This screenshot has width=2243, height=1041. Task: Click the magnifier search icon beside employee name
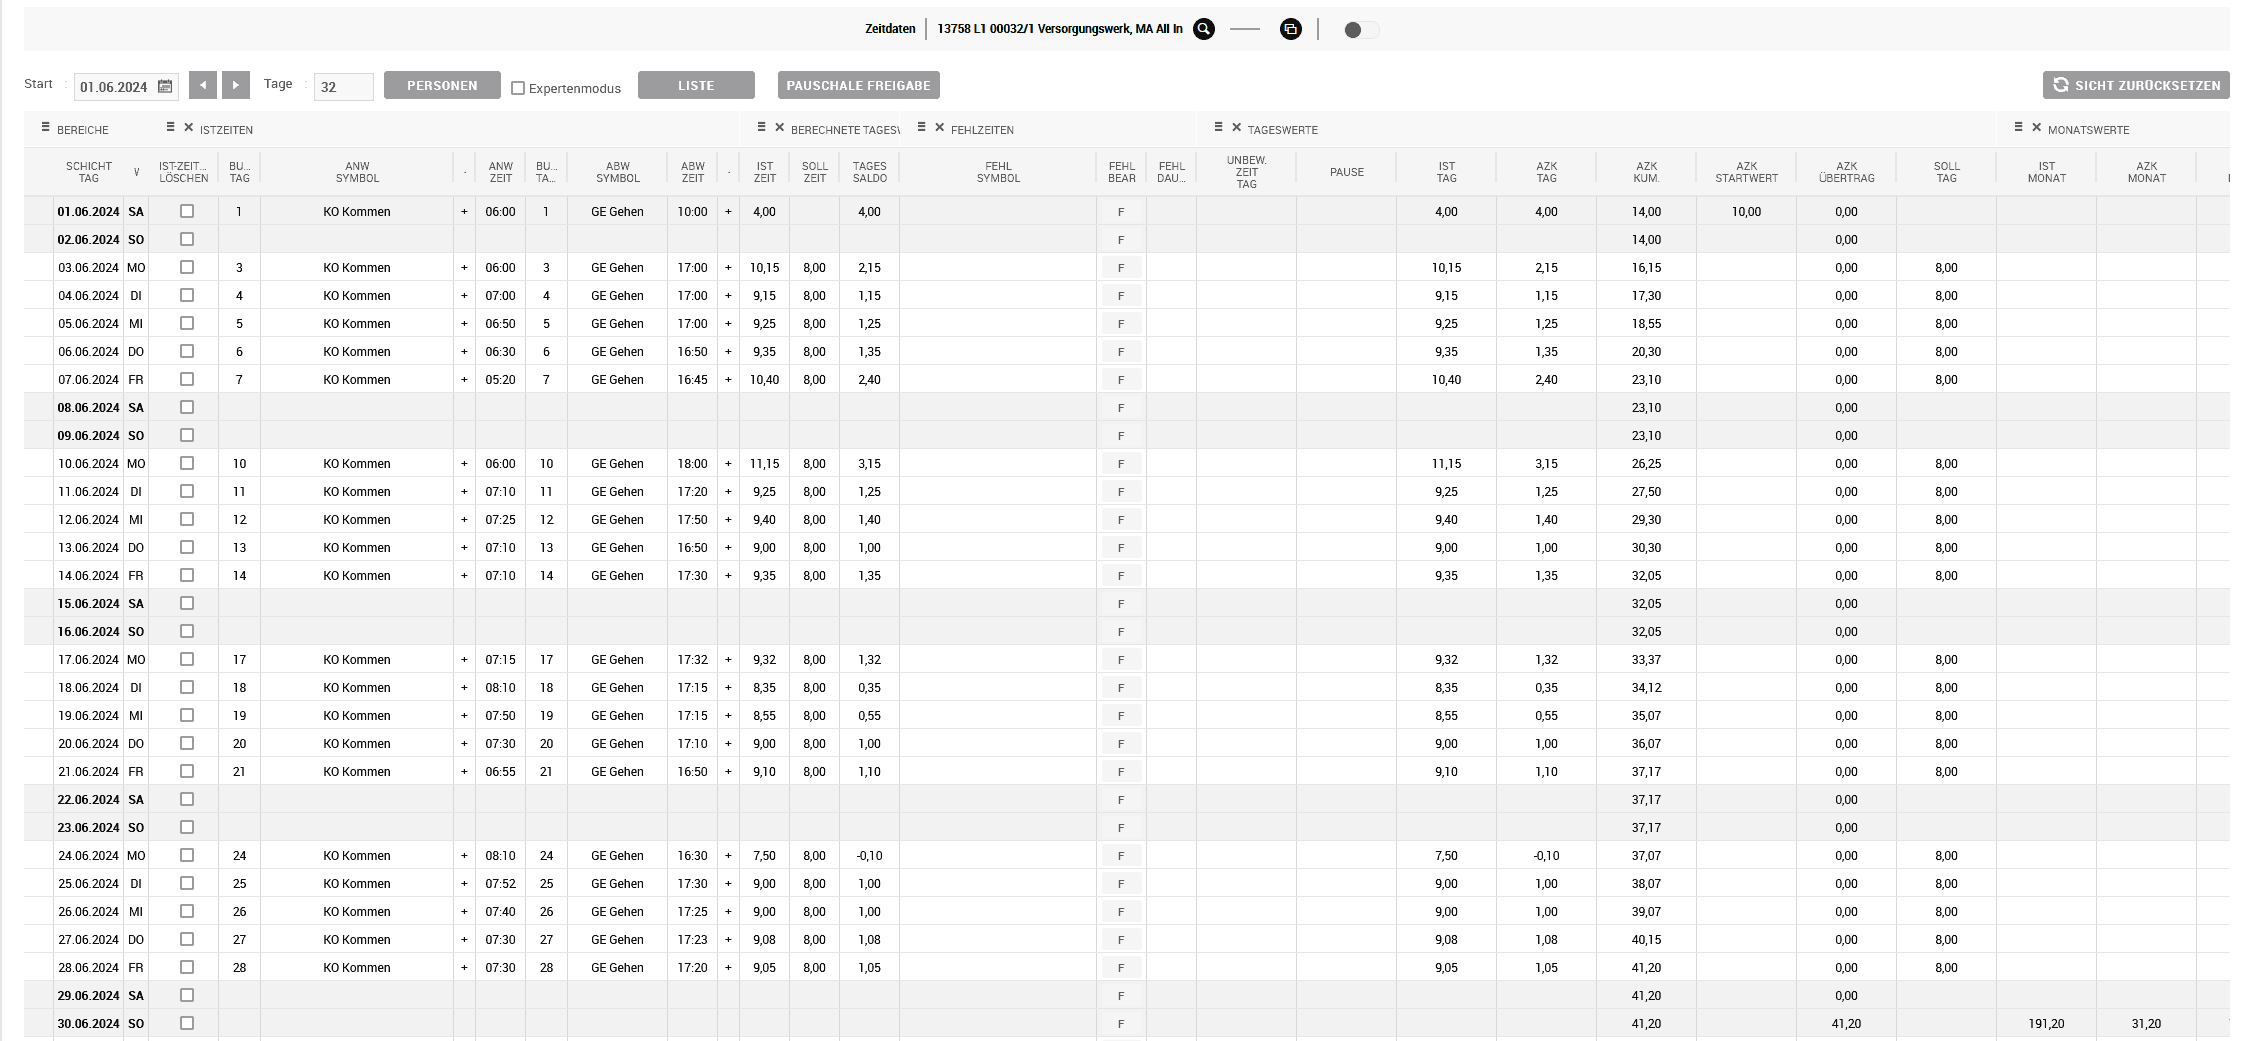pyautogui.click(x=1204, y=30)
